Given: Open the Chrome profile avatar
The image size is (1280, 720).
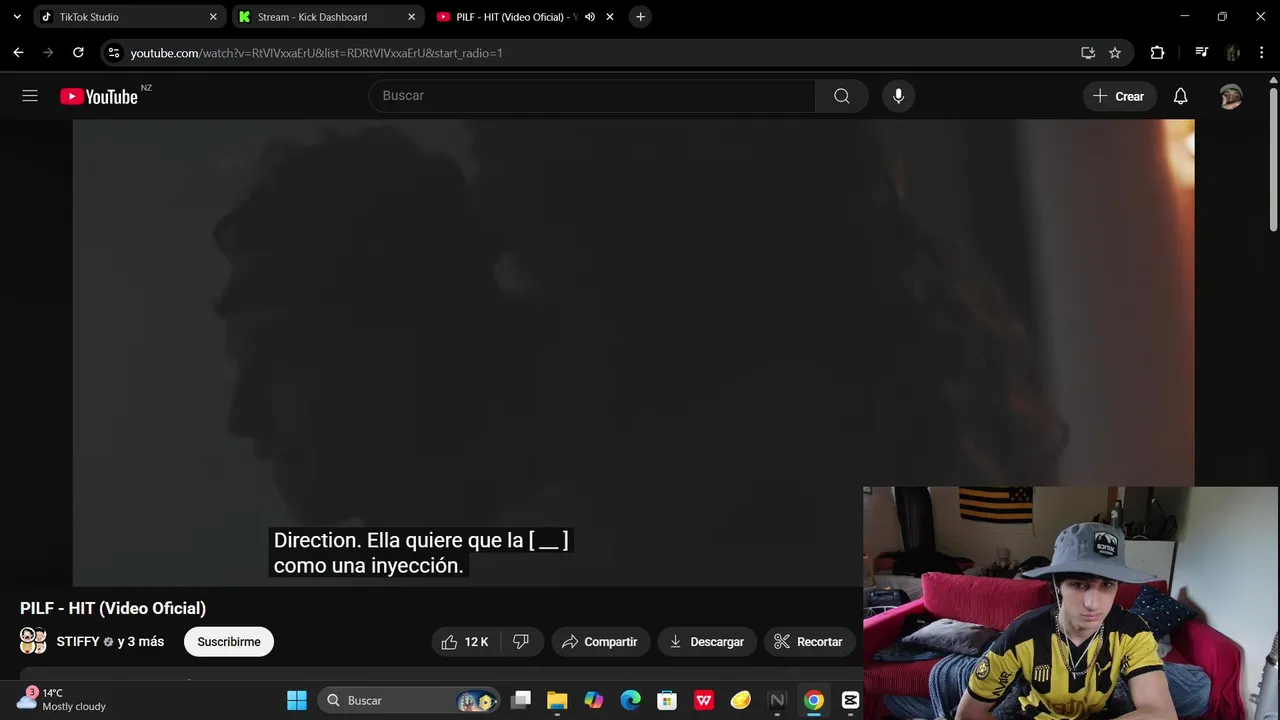Looking at the screenshot, I should coord(1232,52).
